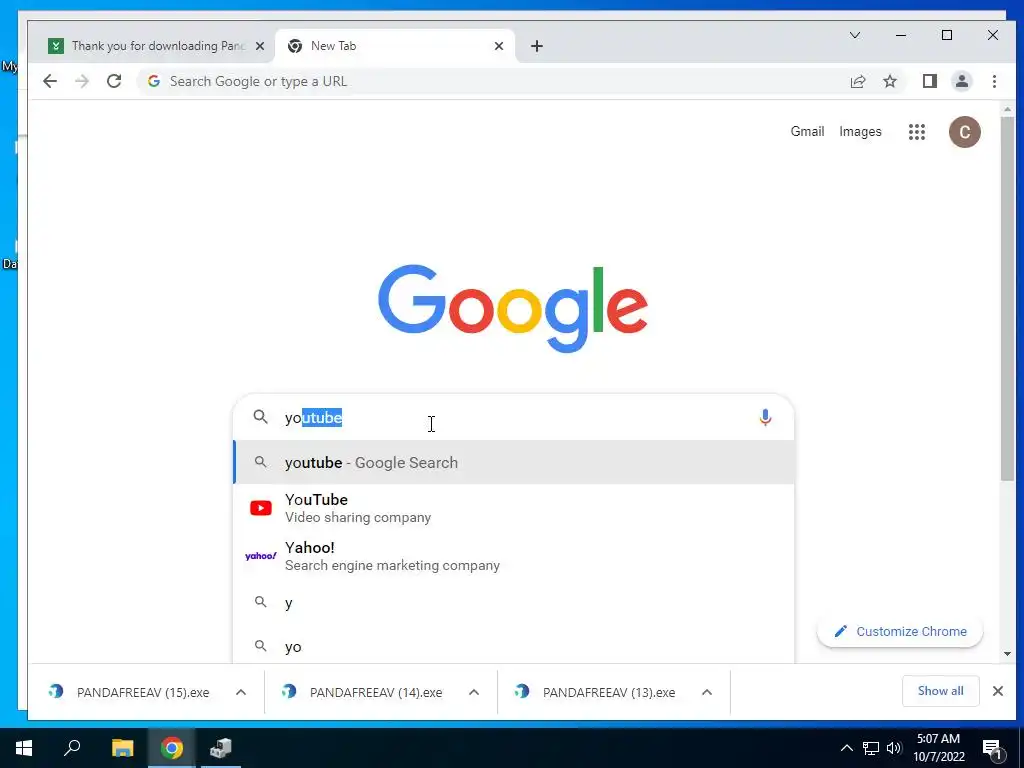The height and width of the screenshot is (768, 1024).
Task: Close the Thank you for downloading tab
Action: tap(259, 46)
